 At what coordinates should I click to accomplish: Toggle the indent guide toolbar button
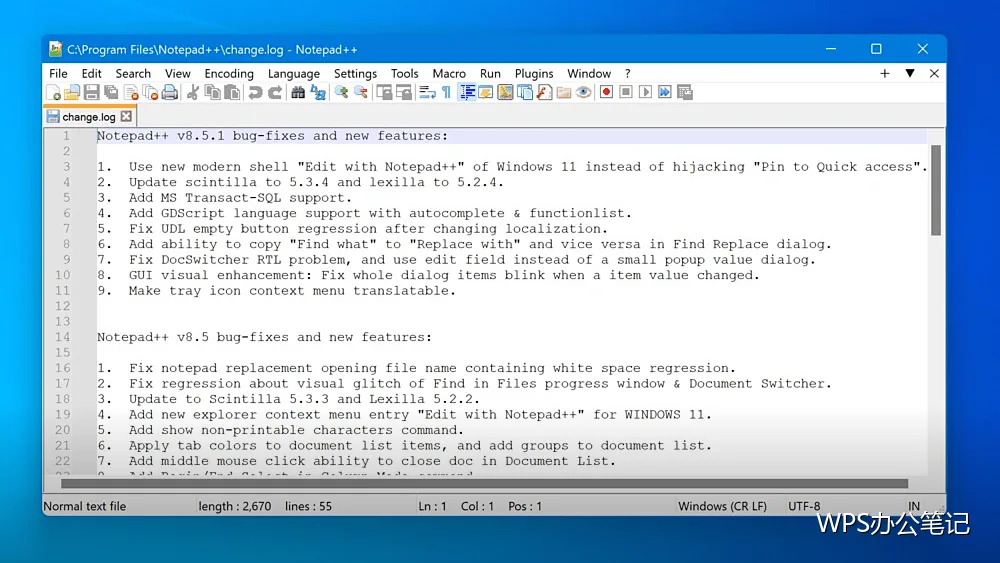(467, 92)
